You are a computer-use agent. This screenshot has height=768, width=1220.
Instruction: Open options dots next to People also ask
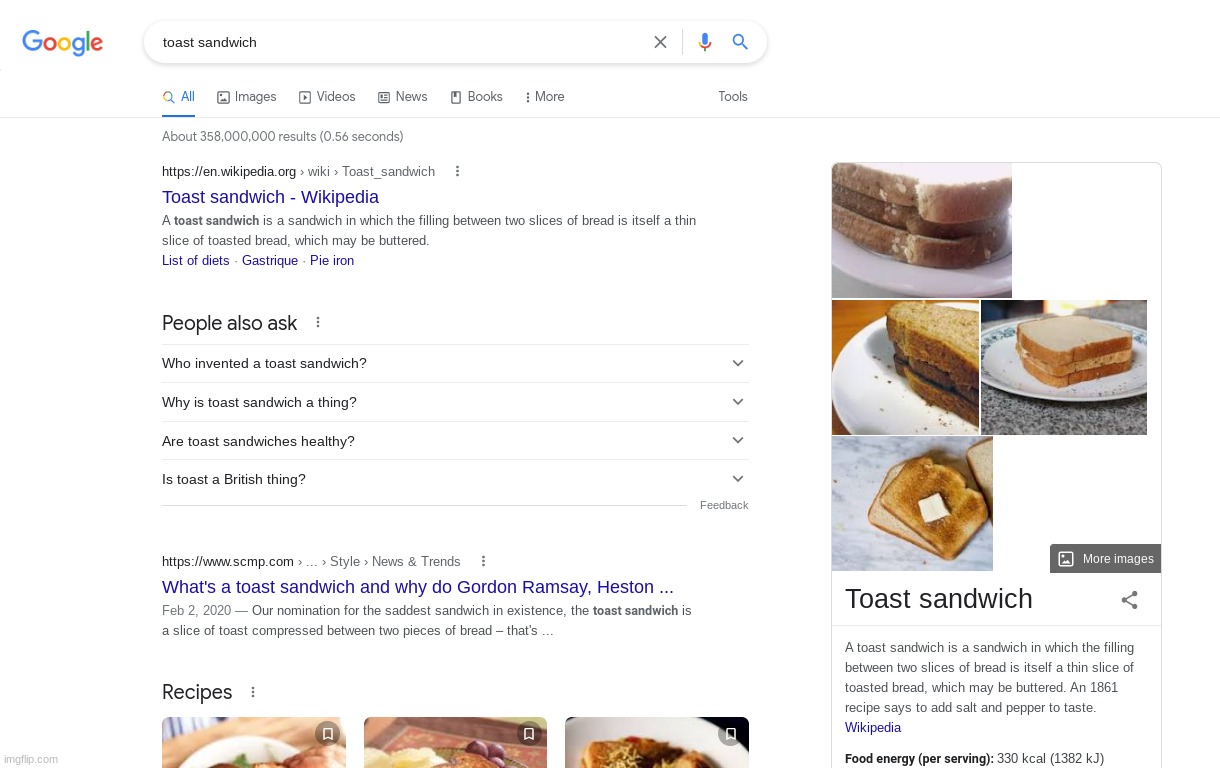318,322
